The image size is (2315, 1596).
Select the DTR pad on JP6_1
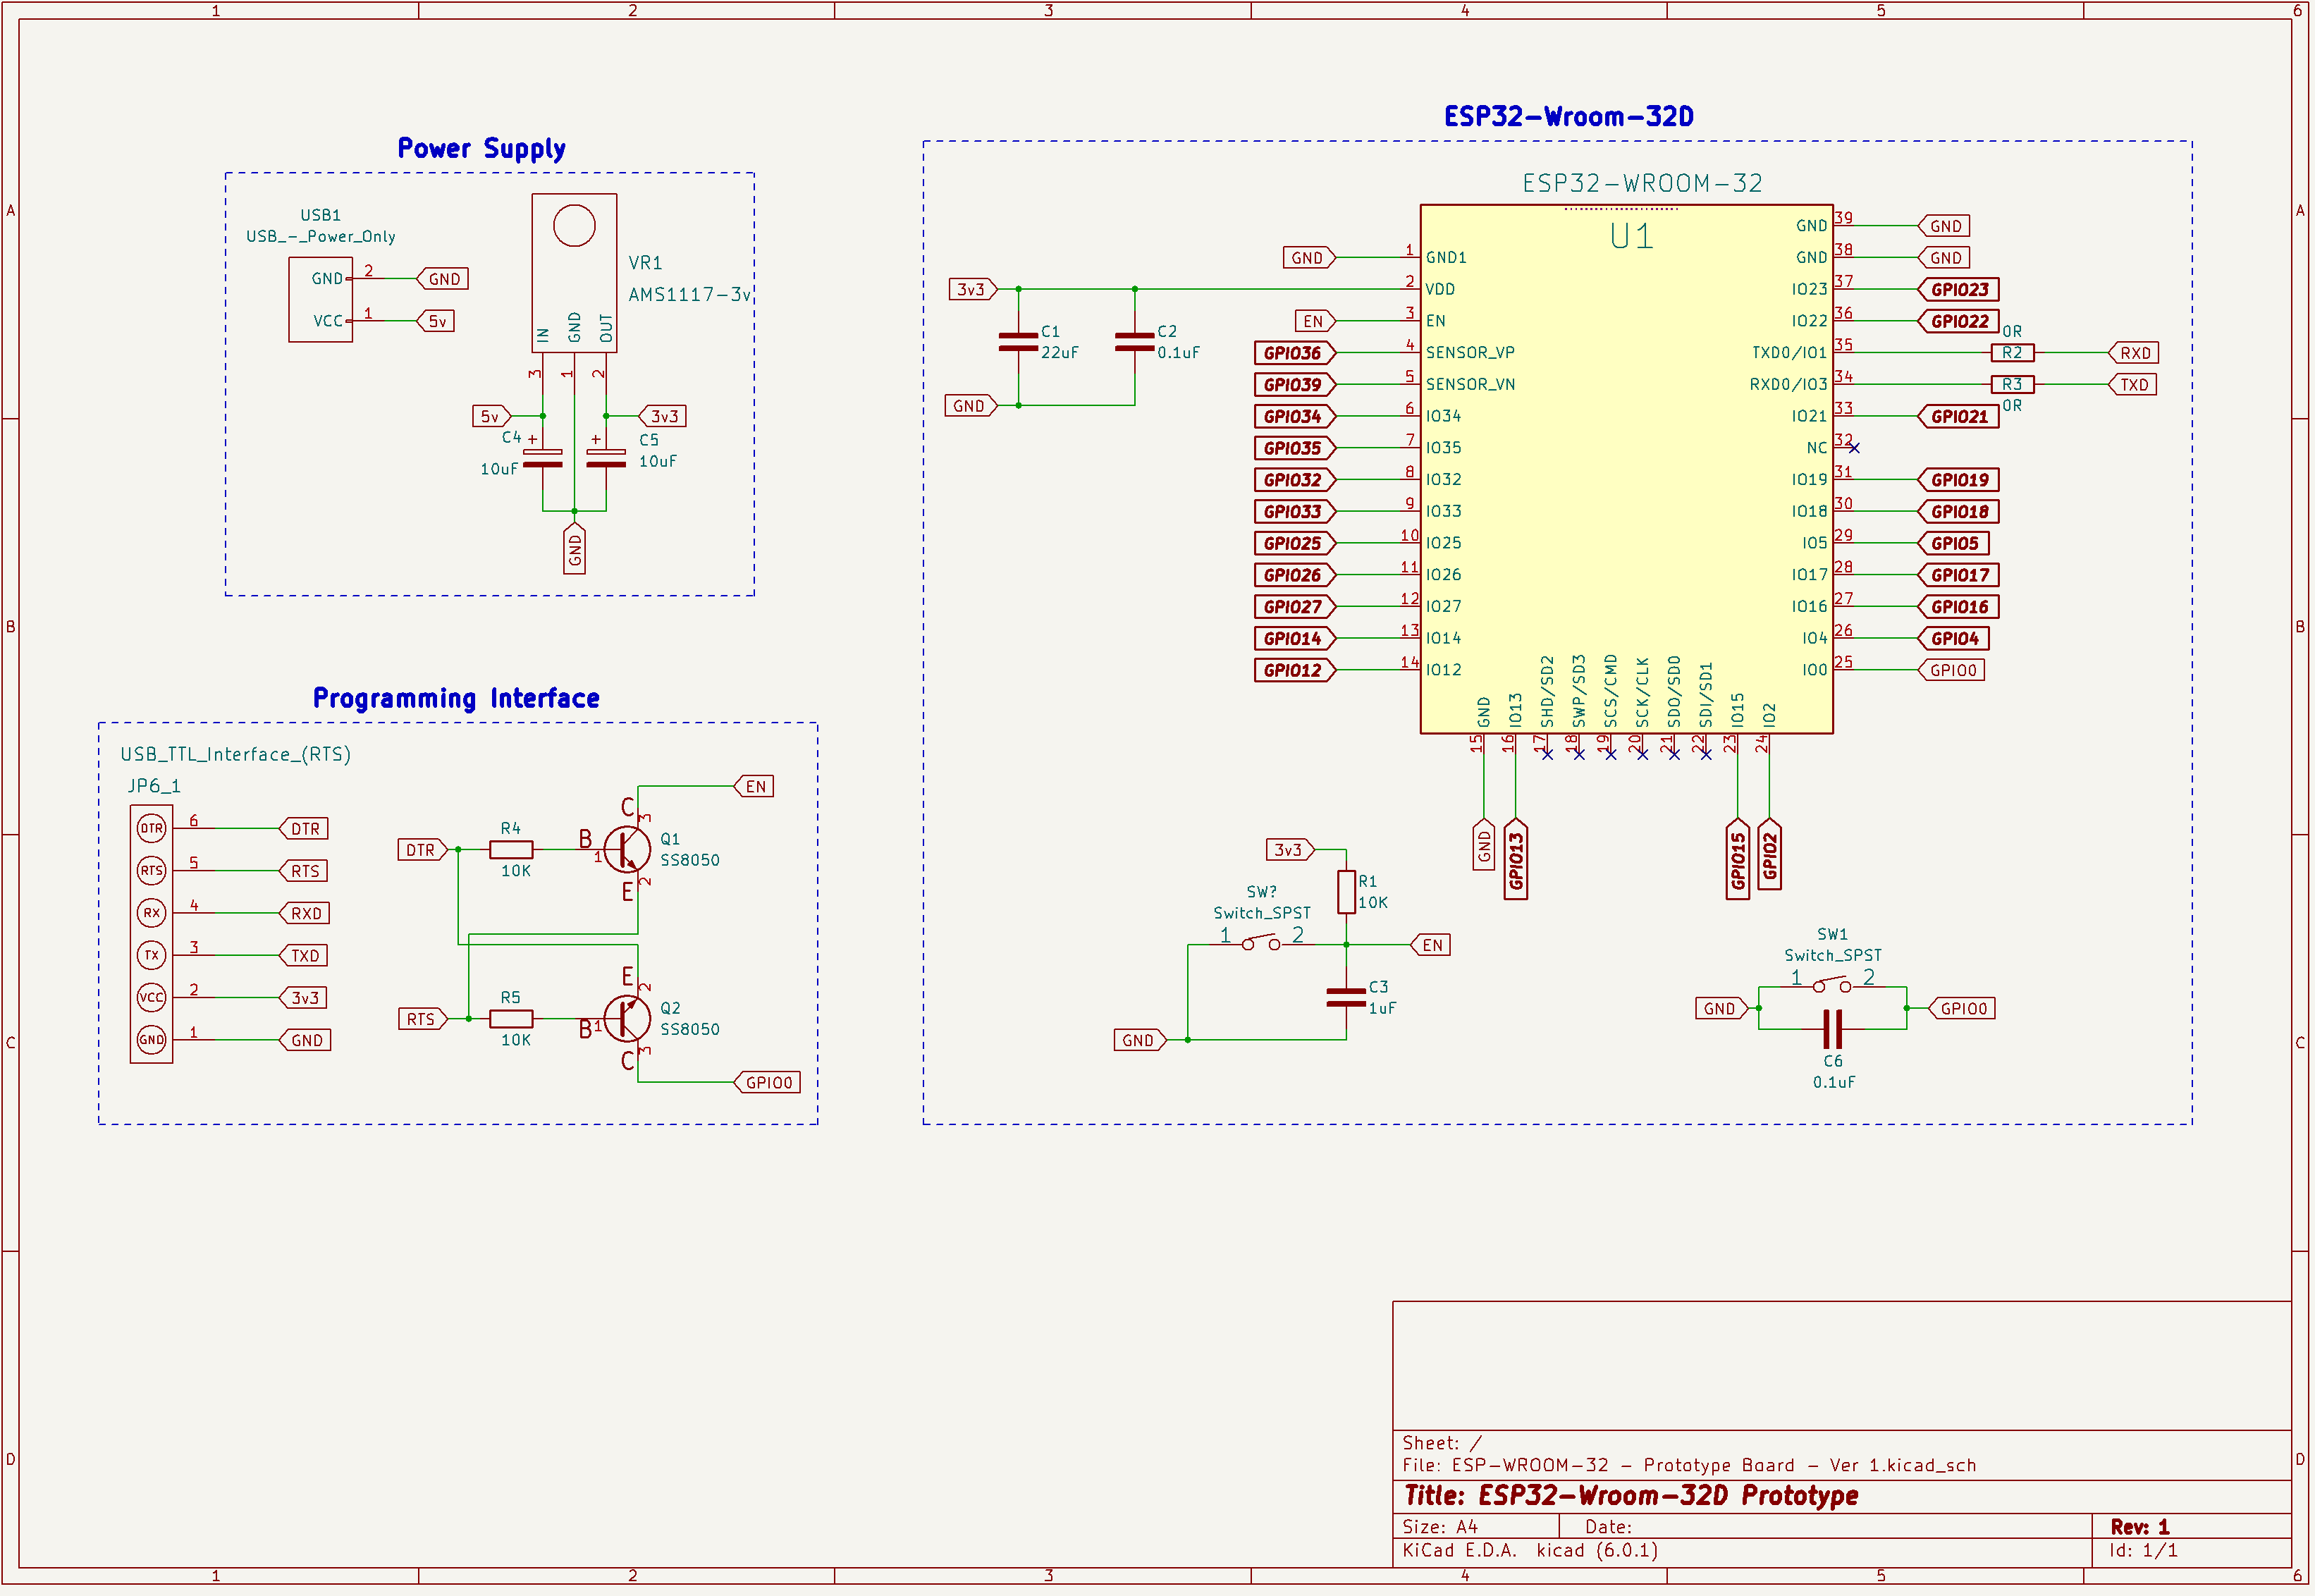(x=151, y=829)
